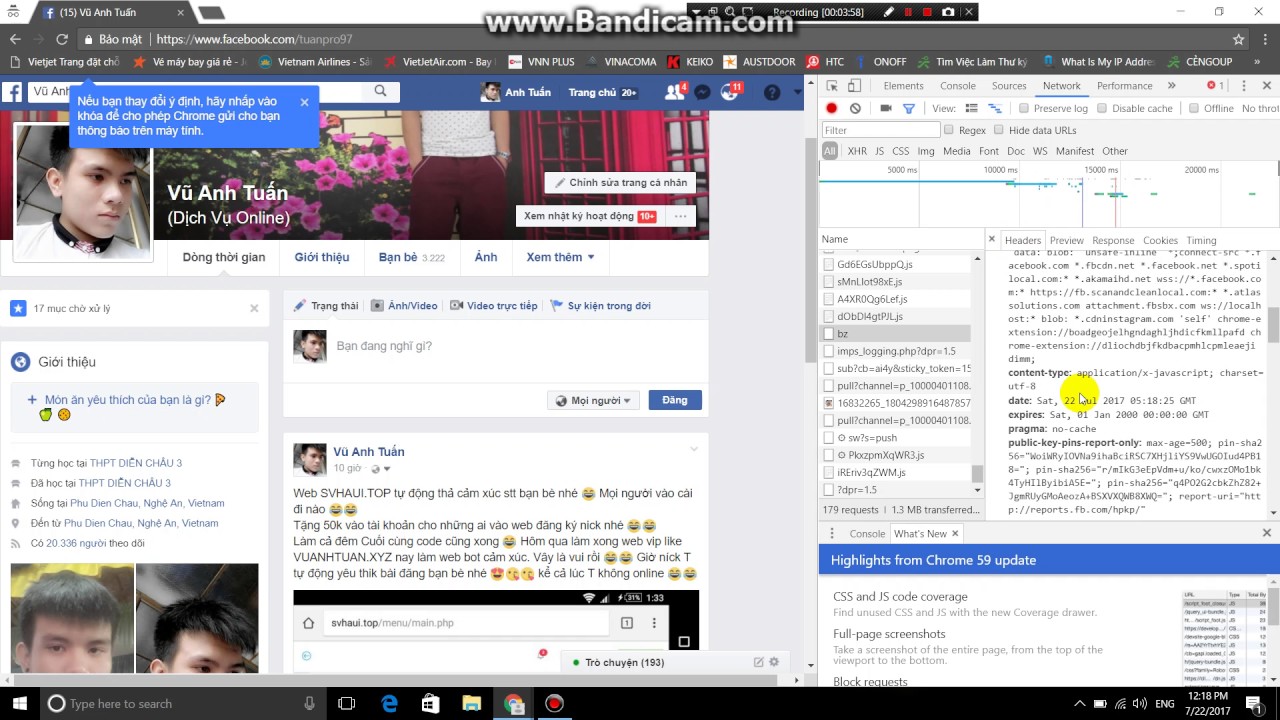Screen dimensions: 1280x720
Task: Open the Messenger messages icon
Action: (x=703, y=92)
